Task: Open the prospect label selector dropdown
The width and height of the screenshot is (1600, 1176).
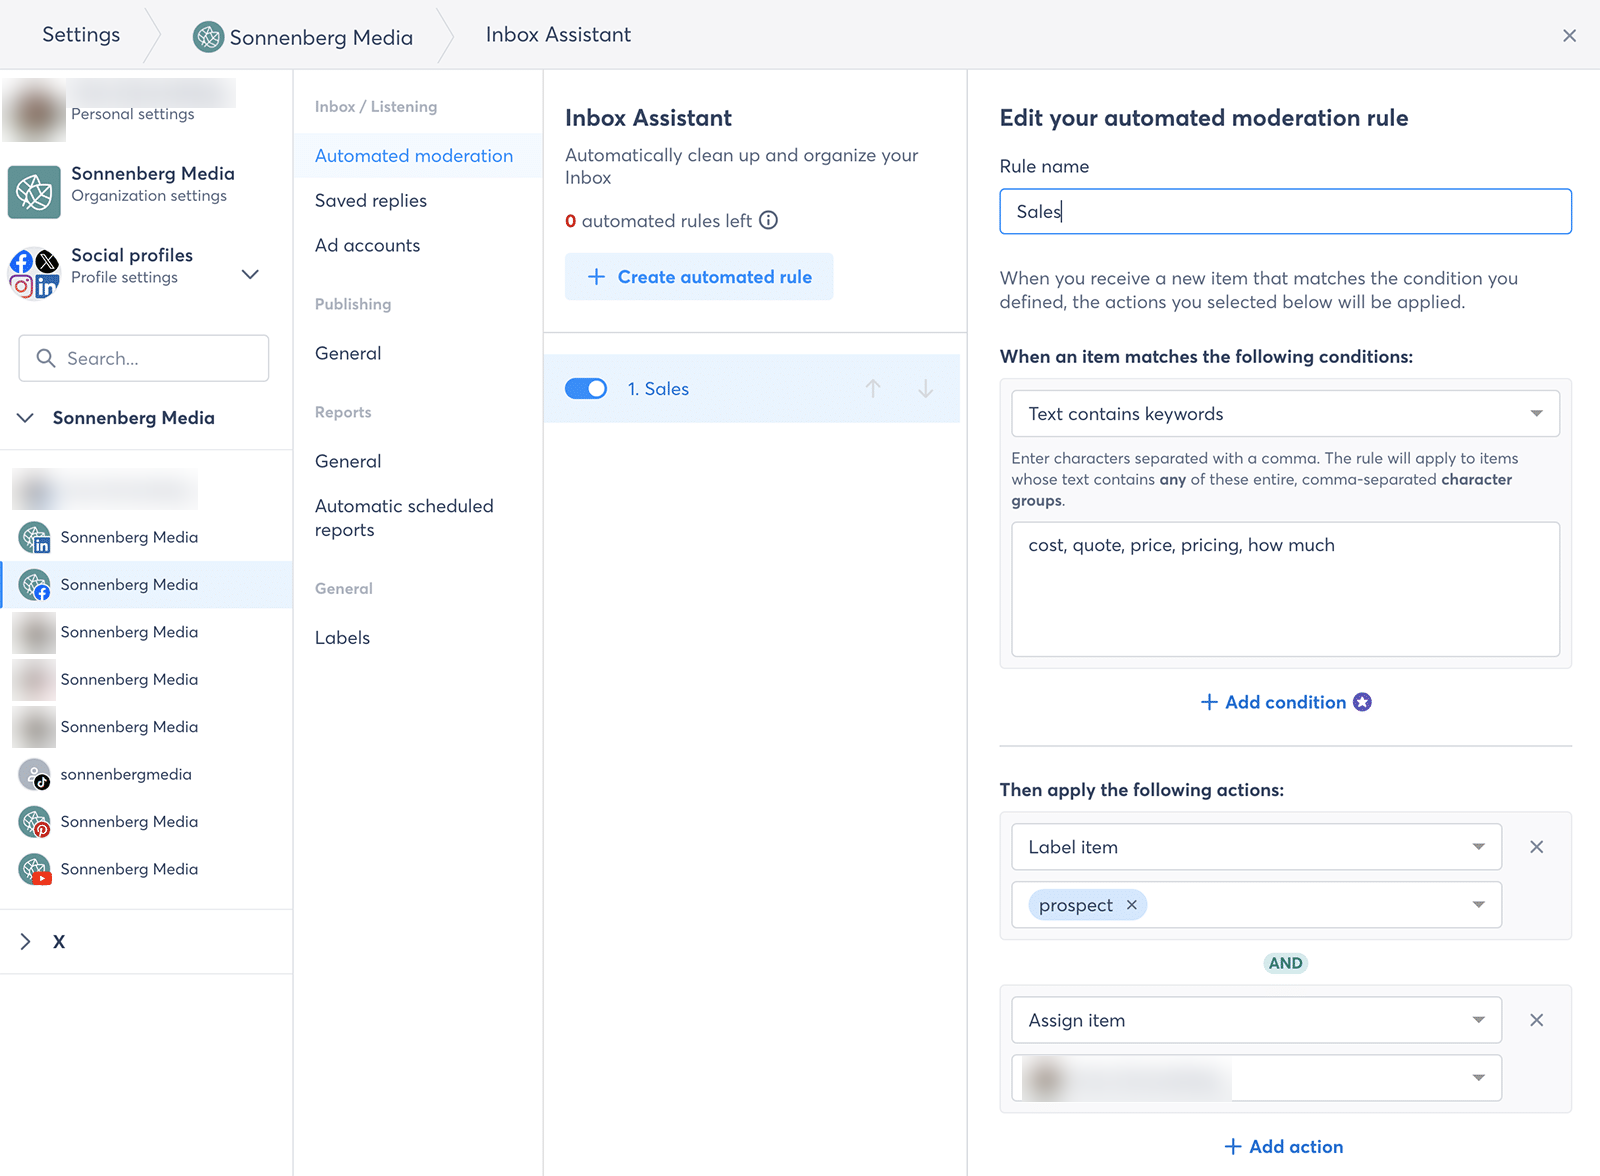Action: tap(1256, 905)
